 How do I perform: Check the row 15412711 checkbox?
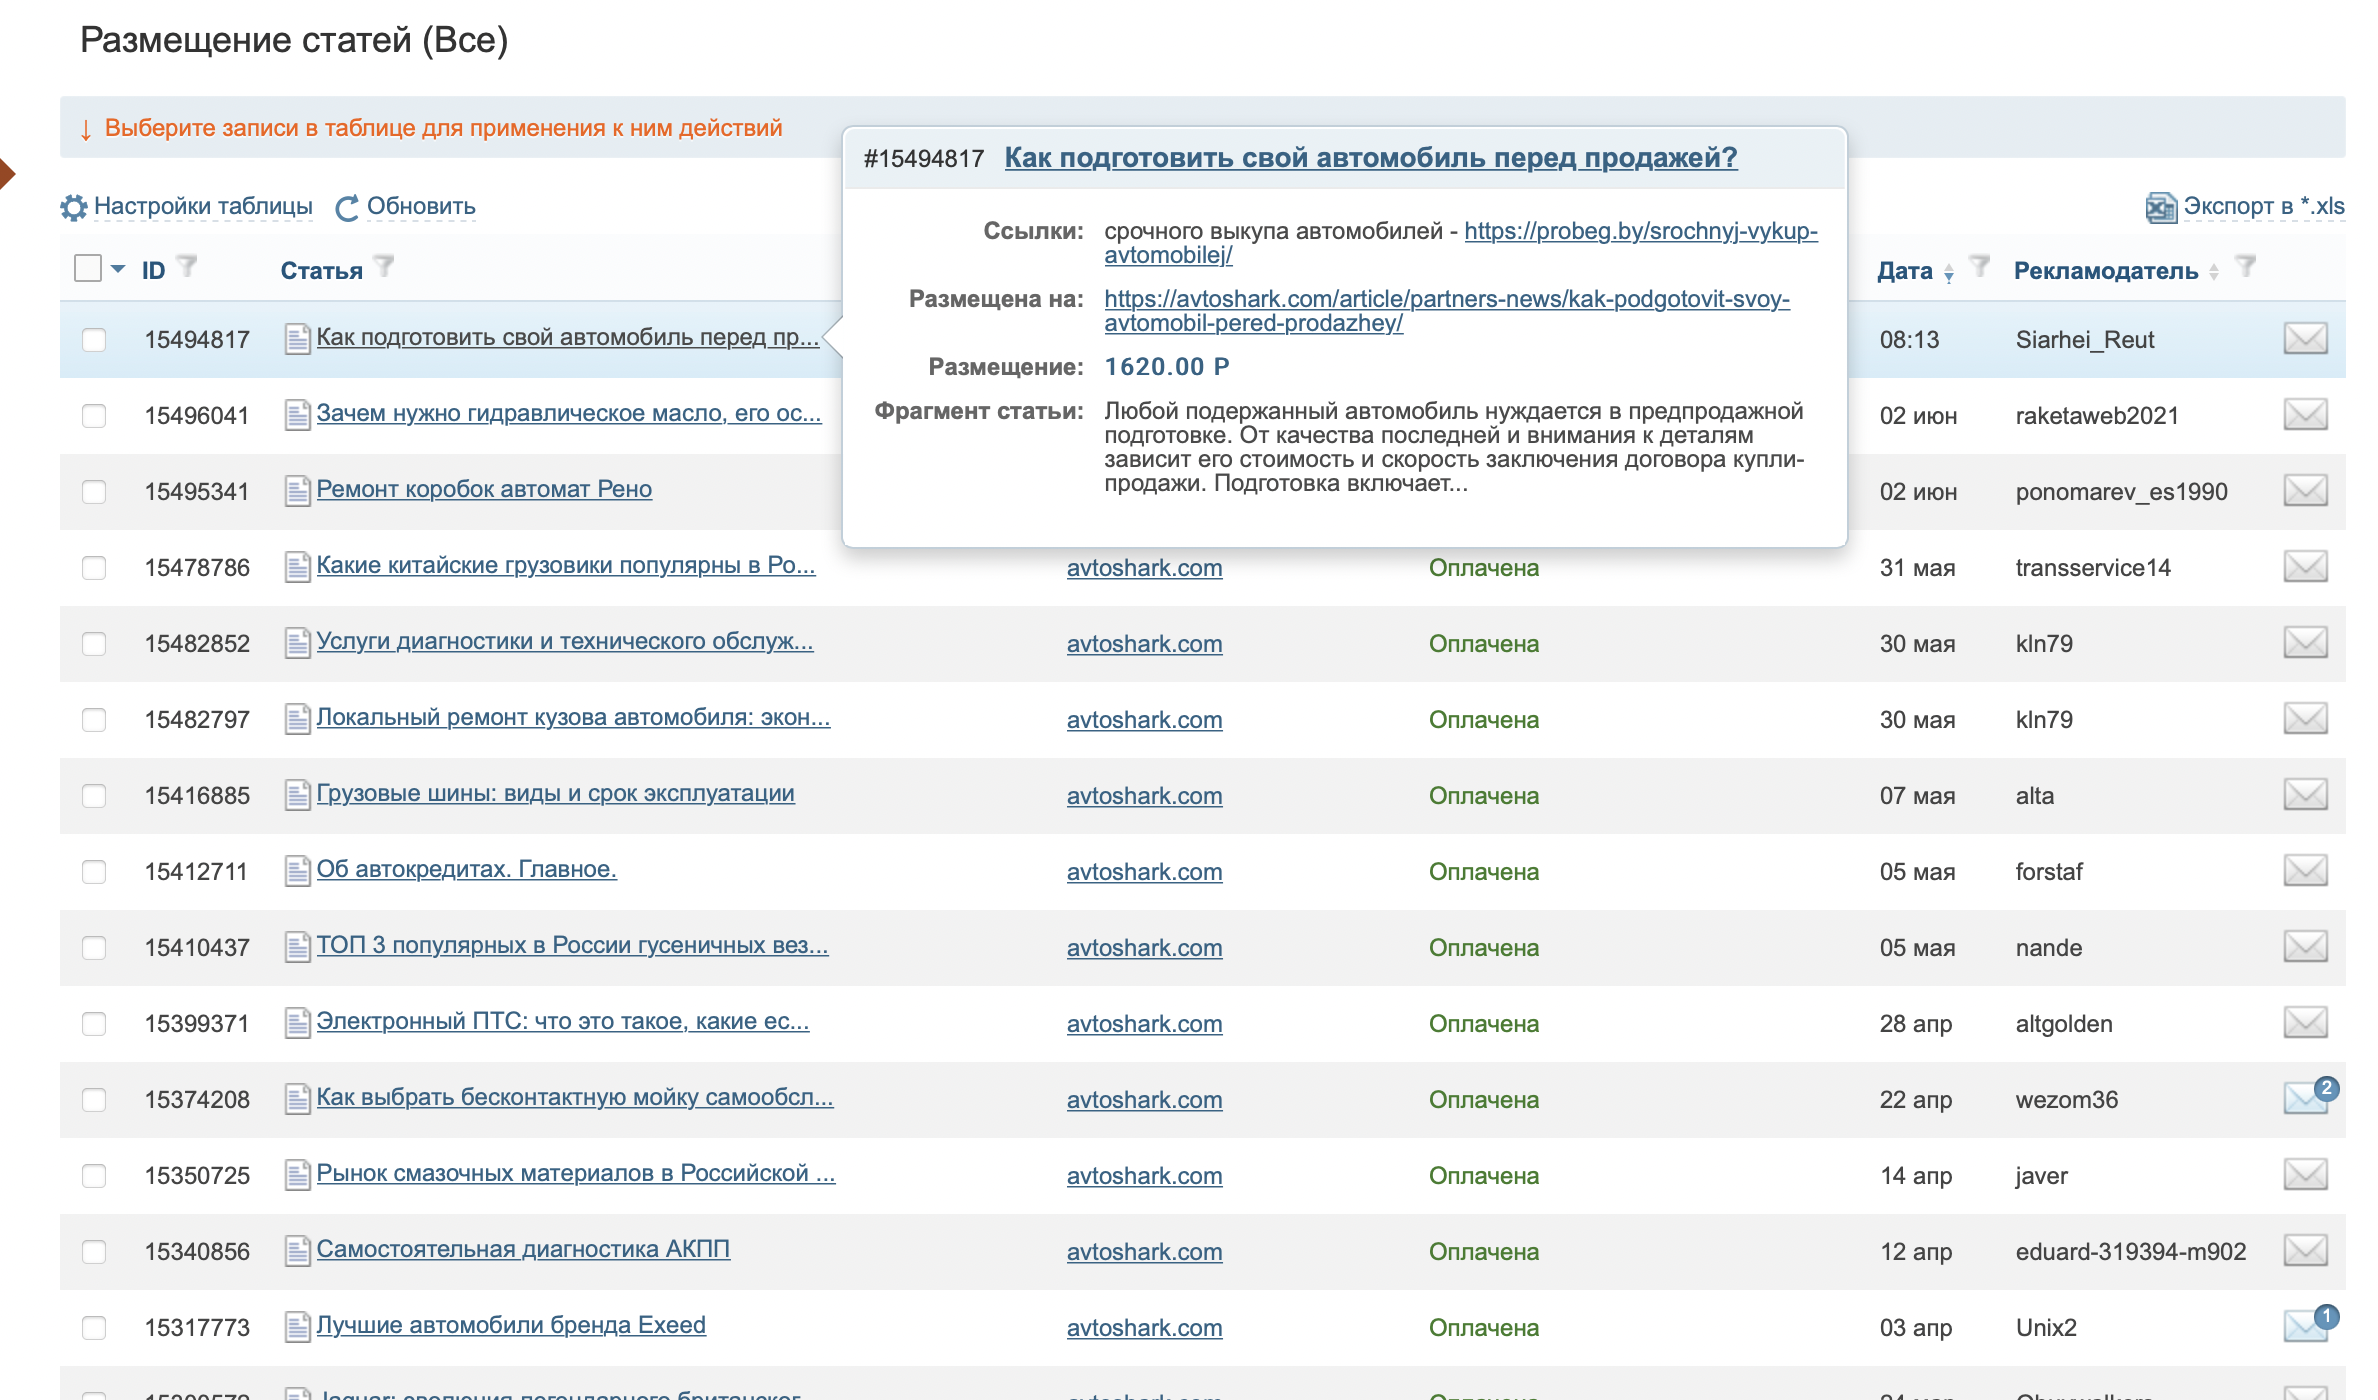94,872
